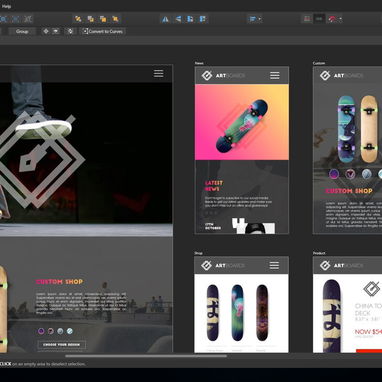Select the Custom artboard label
382x382 pixels.
pos(319,63)
